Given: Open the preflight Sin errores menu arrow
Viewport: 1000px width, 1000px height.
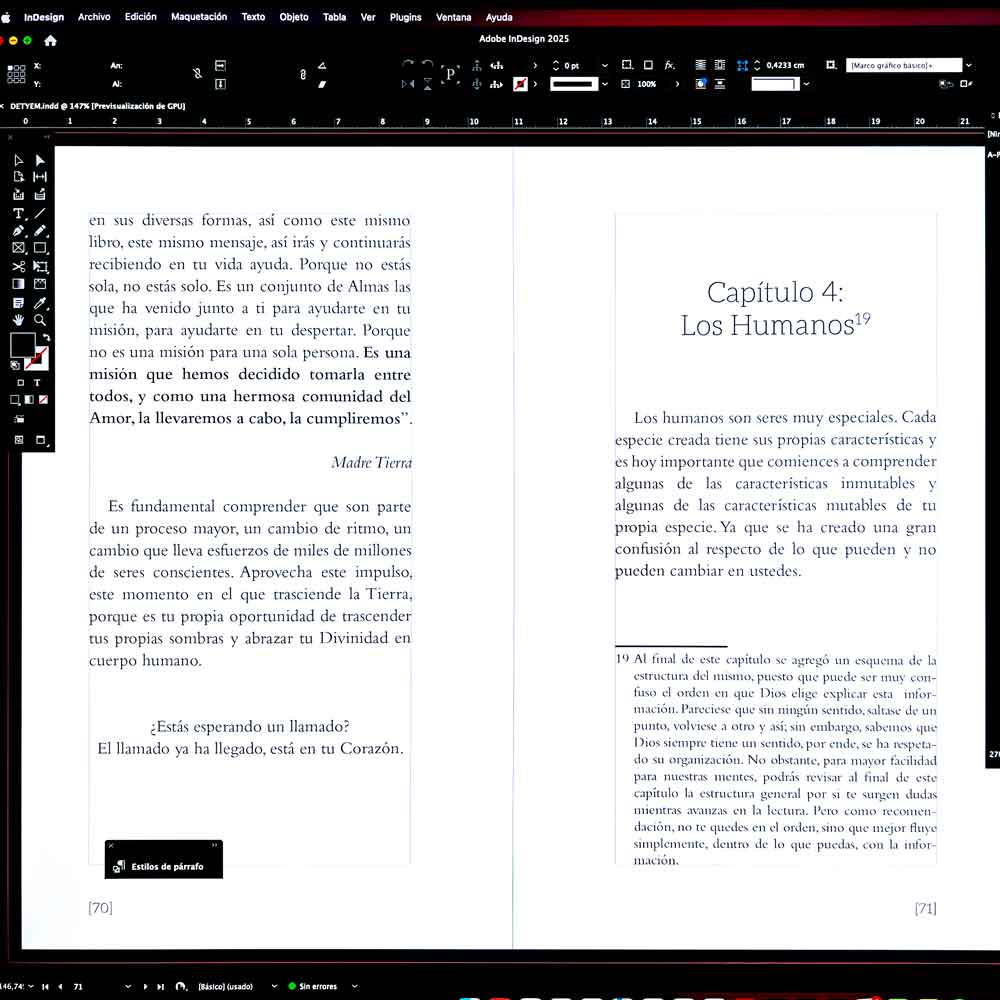Looking at the screenshot, I should (355, 986).
